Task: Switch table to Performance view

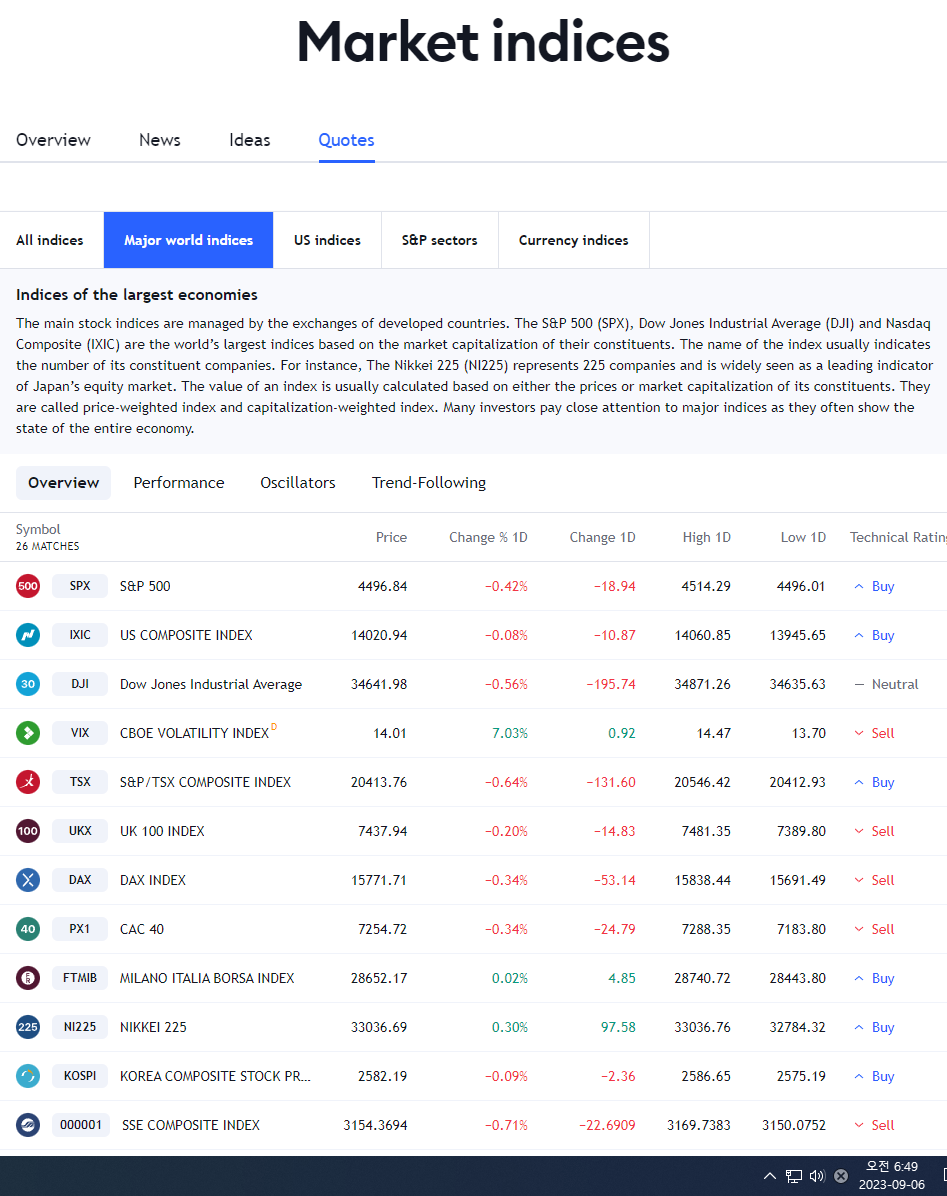Action: click(178, 483)
